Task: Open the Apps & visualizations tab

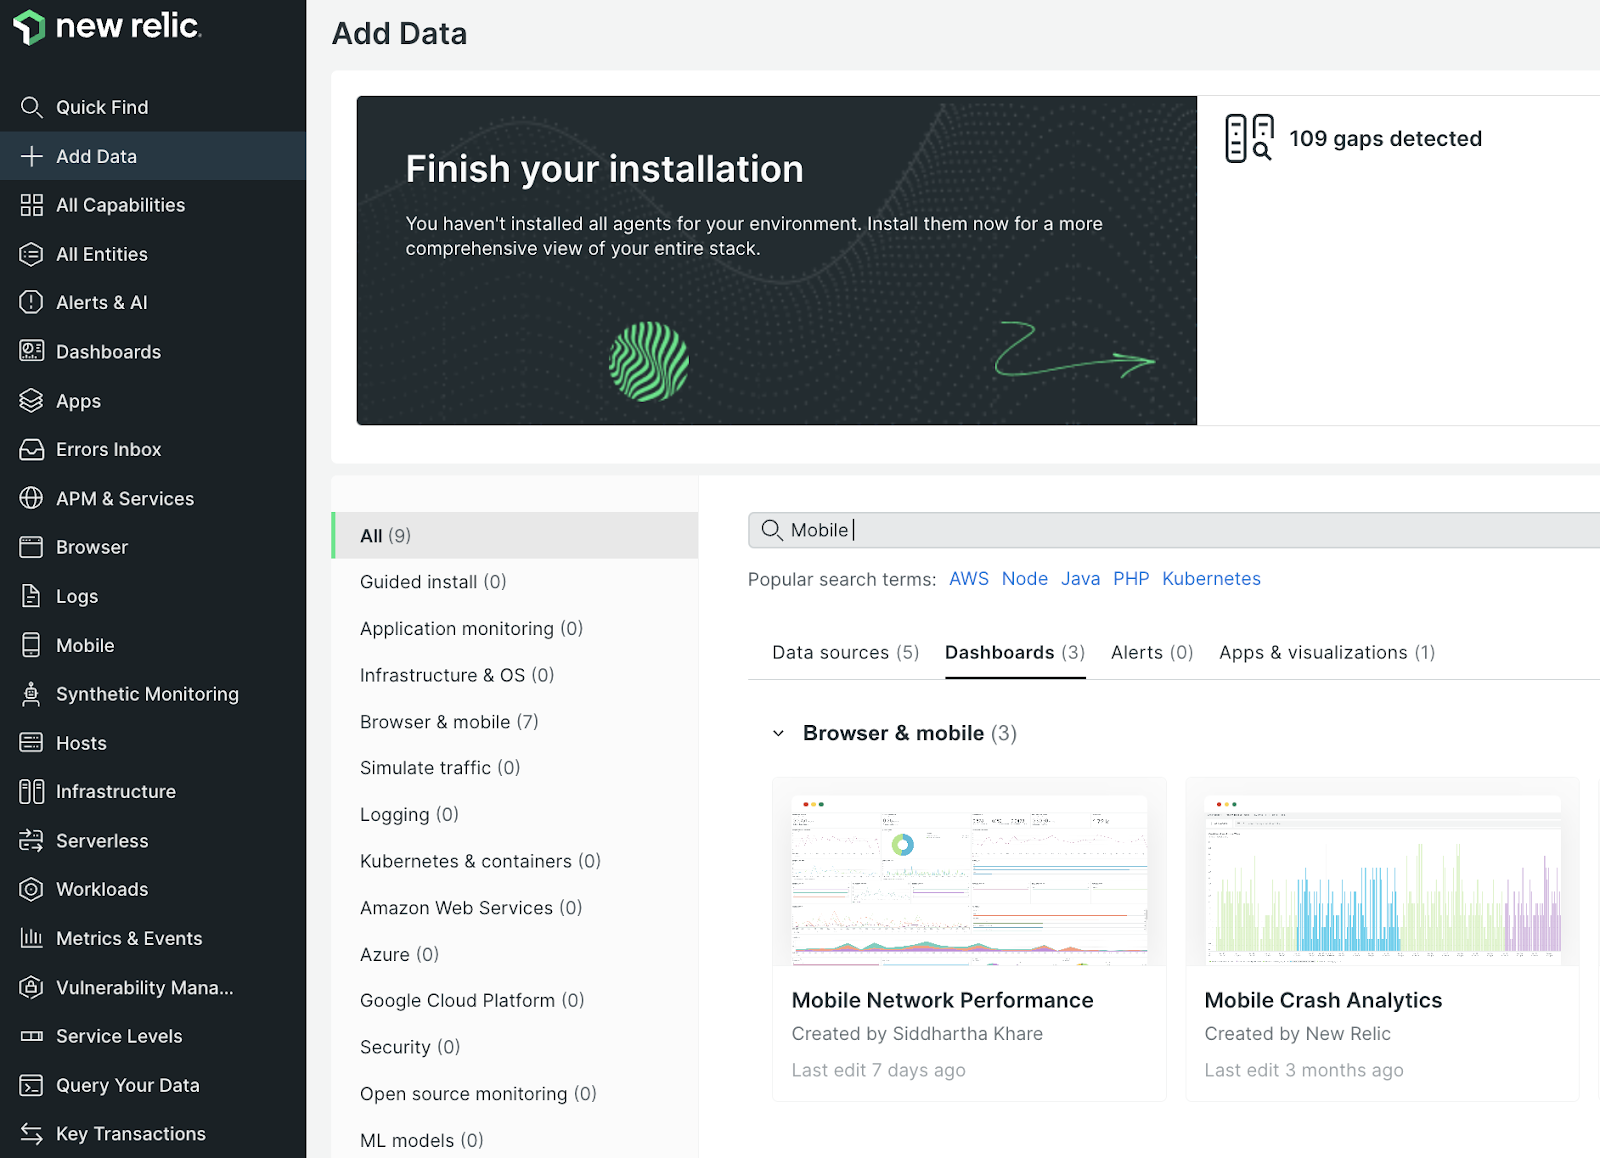Action: [x=1326, y=652]
